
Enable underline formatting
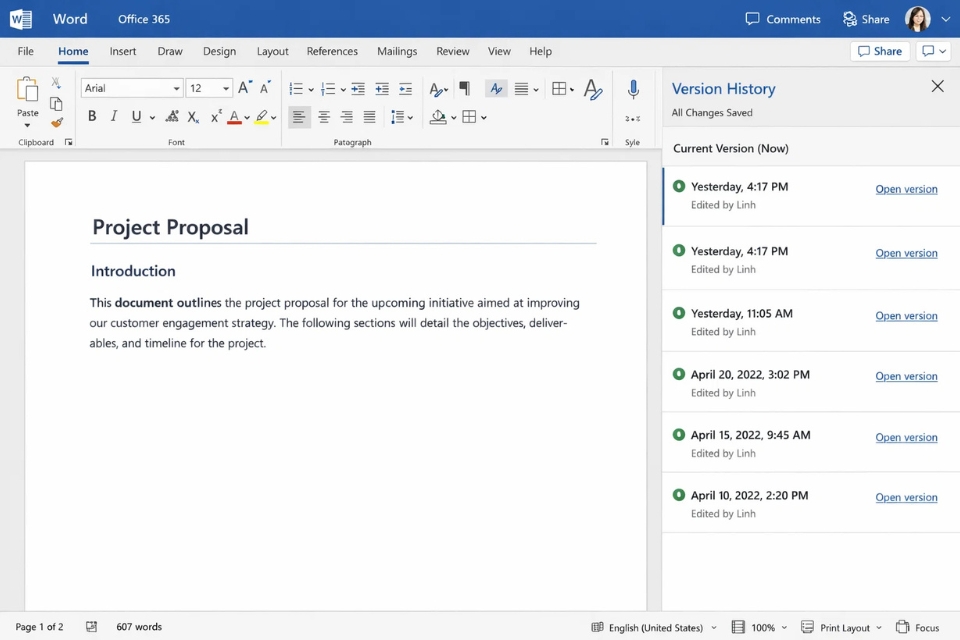tap(138, 116)
